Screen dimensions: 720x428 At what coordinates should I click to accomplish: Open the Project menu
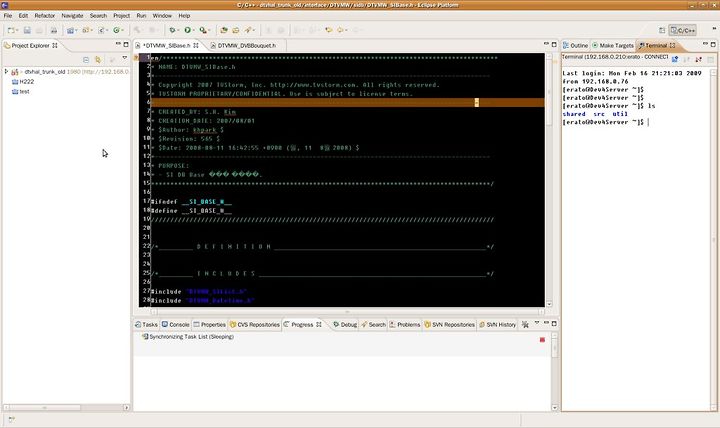[122, 16]
